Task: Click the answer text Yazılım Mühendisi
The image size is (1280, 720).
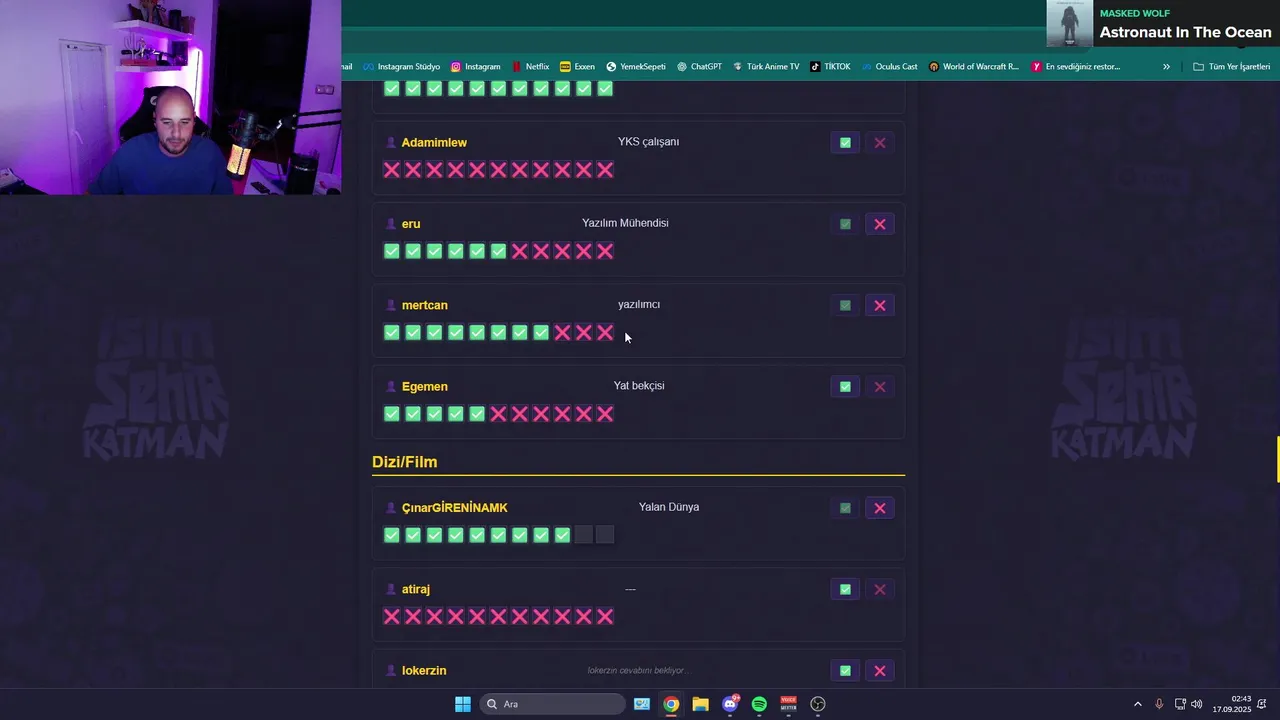Action: click(x=625, y=223)
